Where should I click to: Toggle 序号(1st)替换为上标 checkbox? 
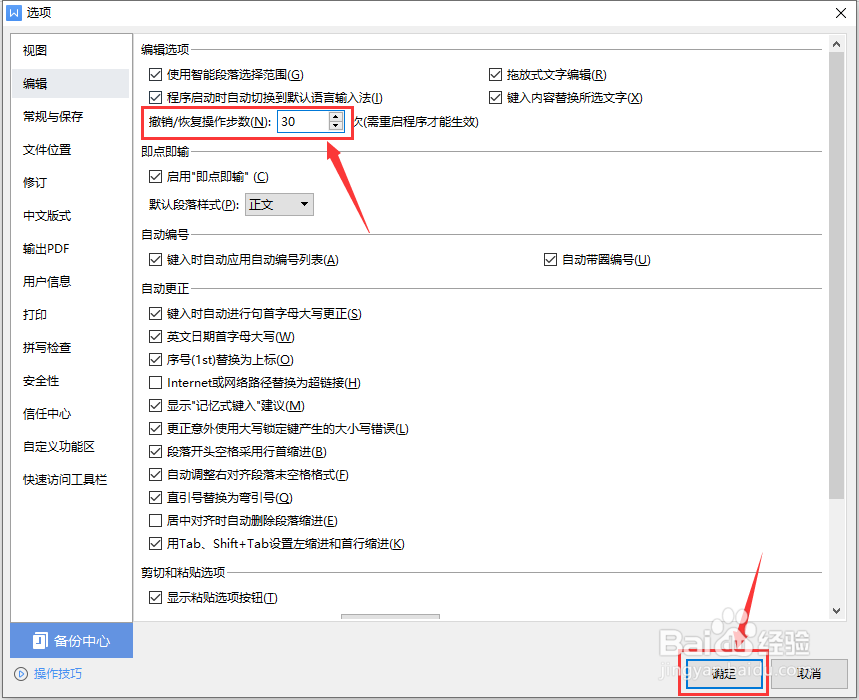click(156, 359)
